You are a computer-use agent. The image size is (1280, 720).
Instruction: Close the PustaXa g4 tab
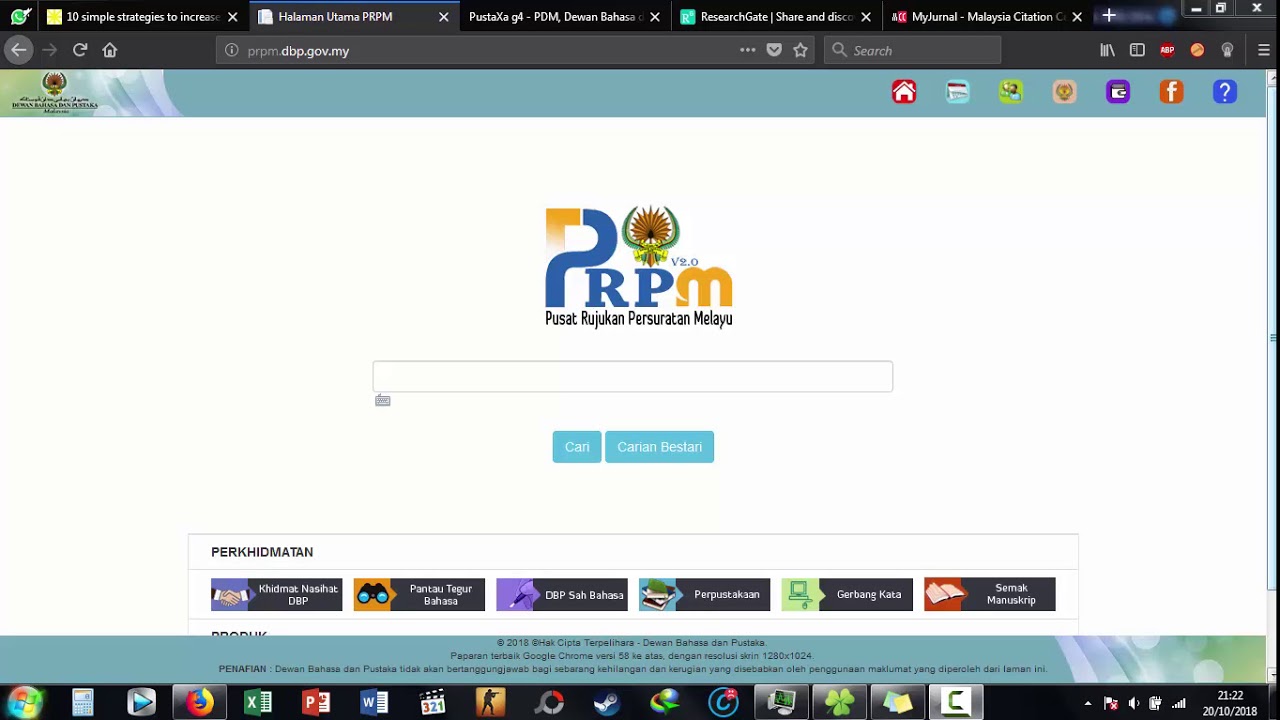click(x=655, y=17)
